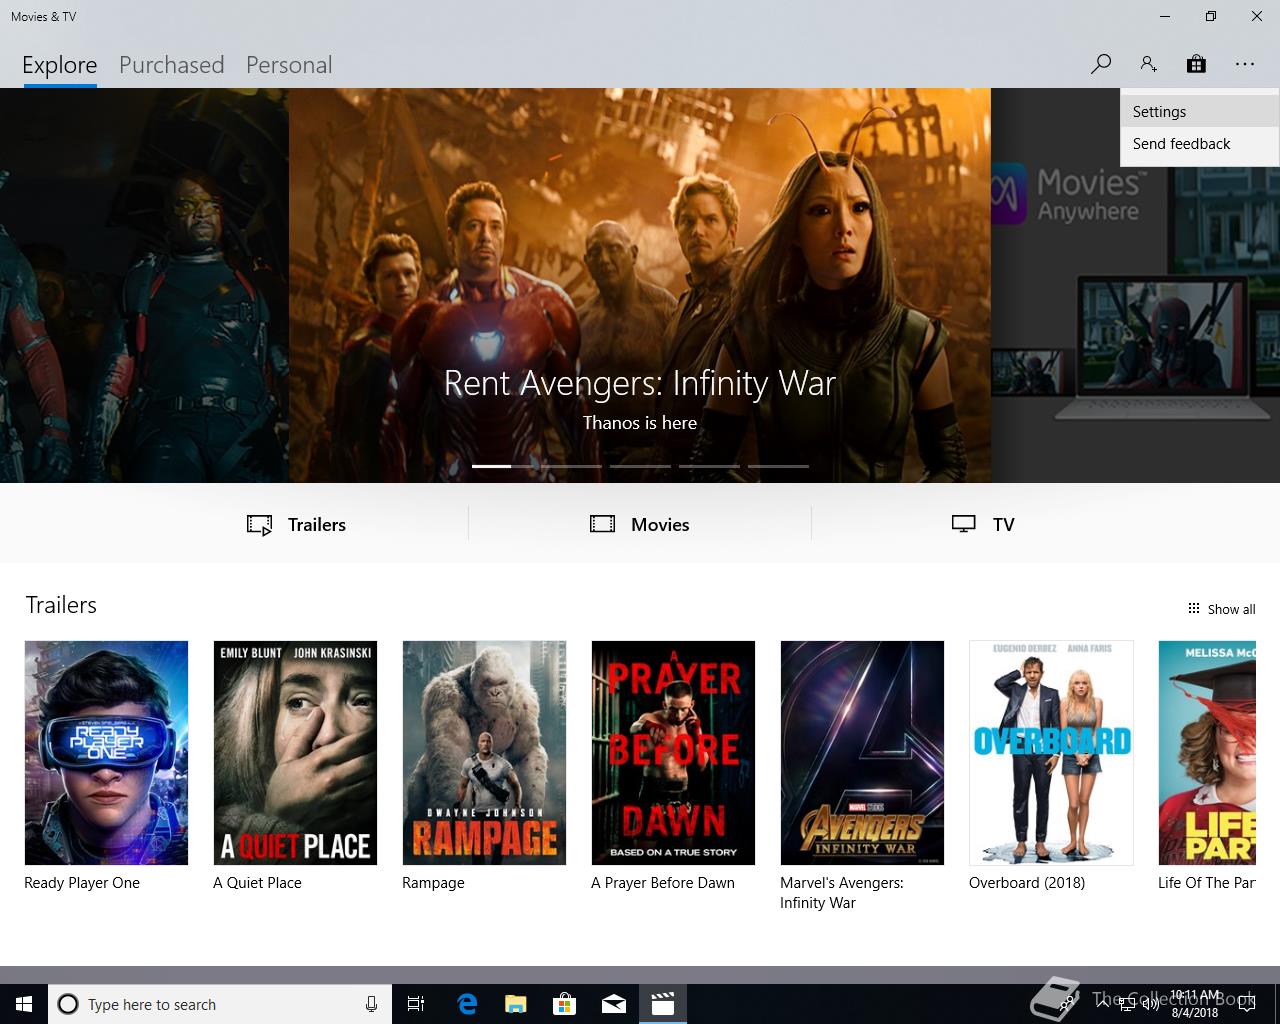The image size is (1280, 1024).
Task: Open the search magnifier icon
Action: [x=1100, y=64]
